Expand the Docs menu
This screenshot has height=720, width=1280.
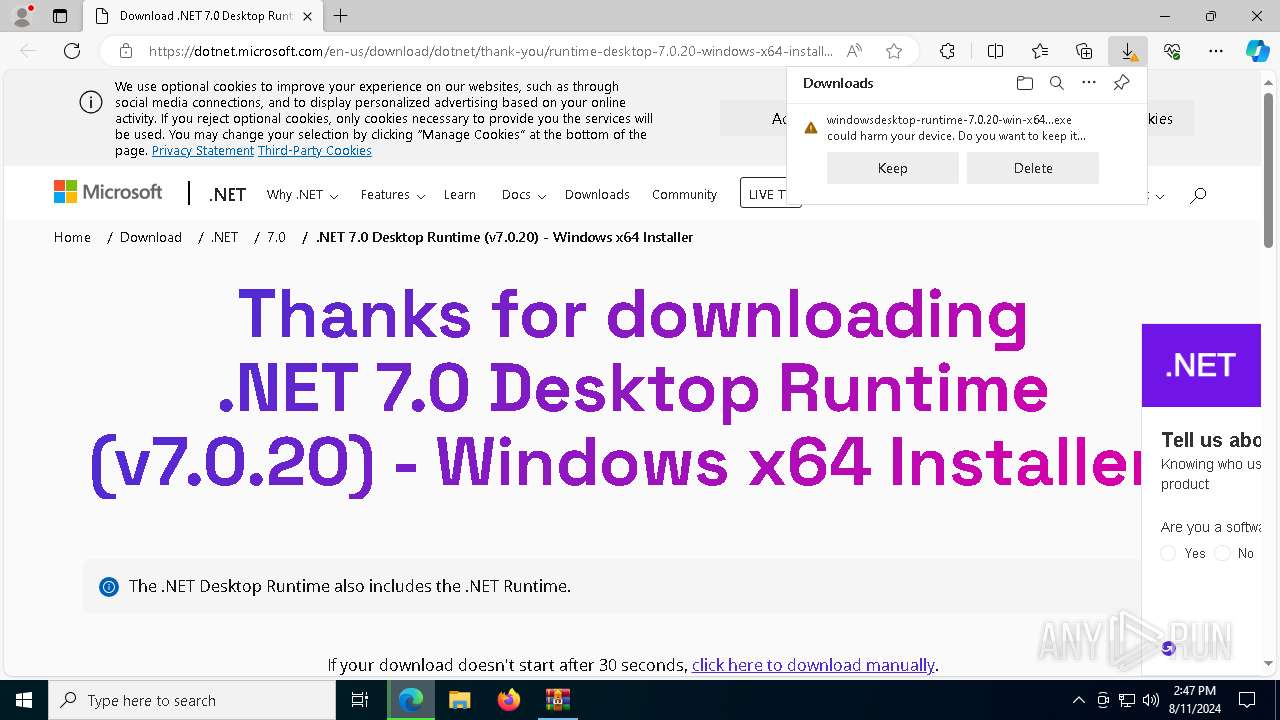523,195
